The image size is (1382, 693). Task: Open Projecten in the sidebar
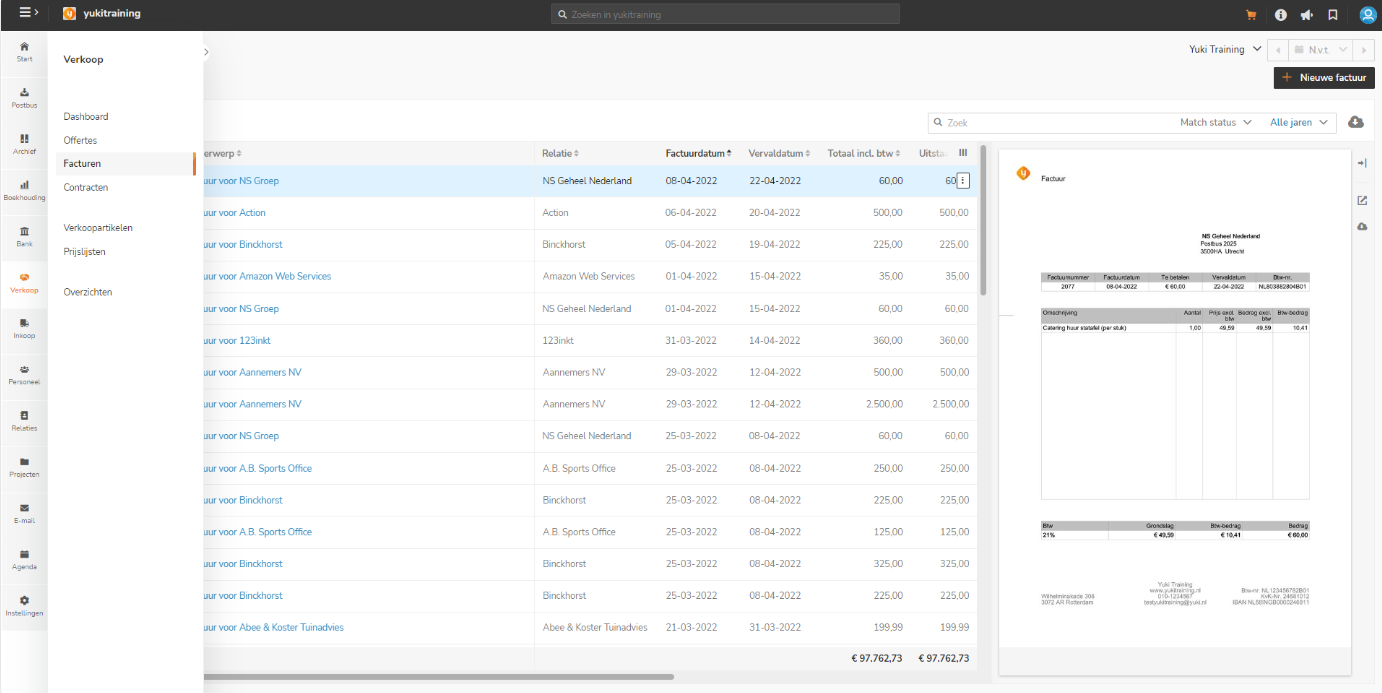pos(24,467)
